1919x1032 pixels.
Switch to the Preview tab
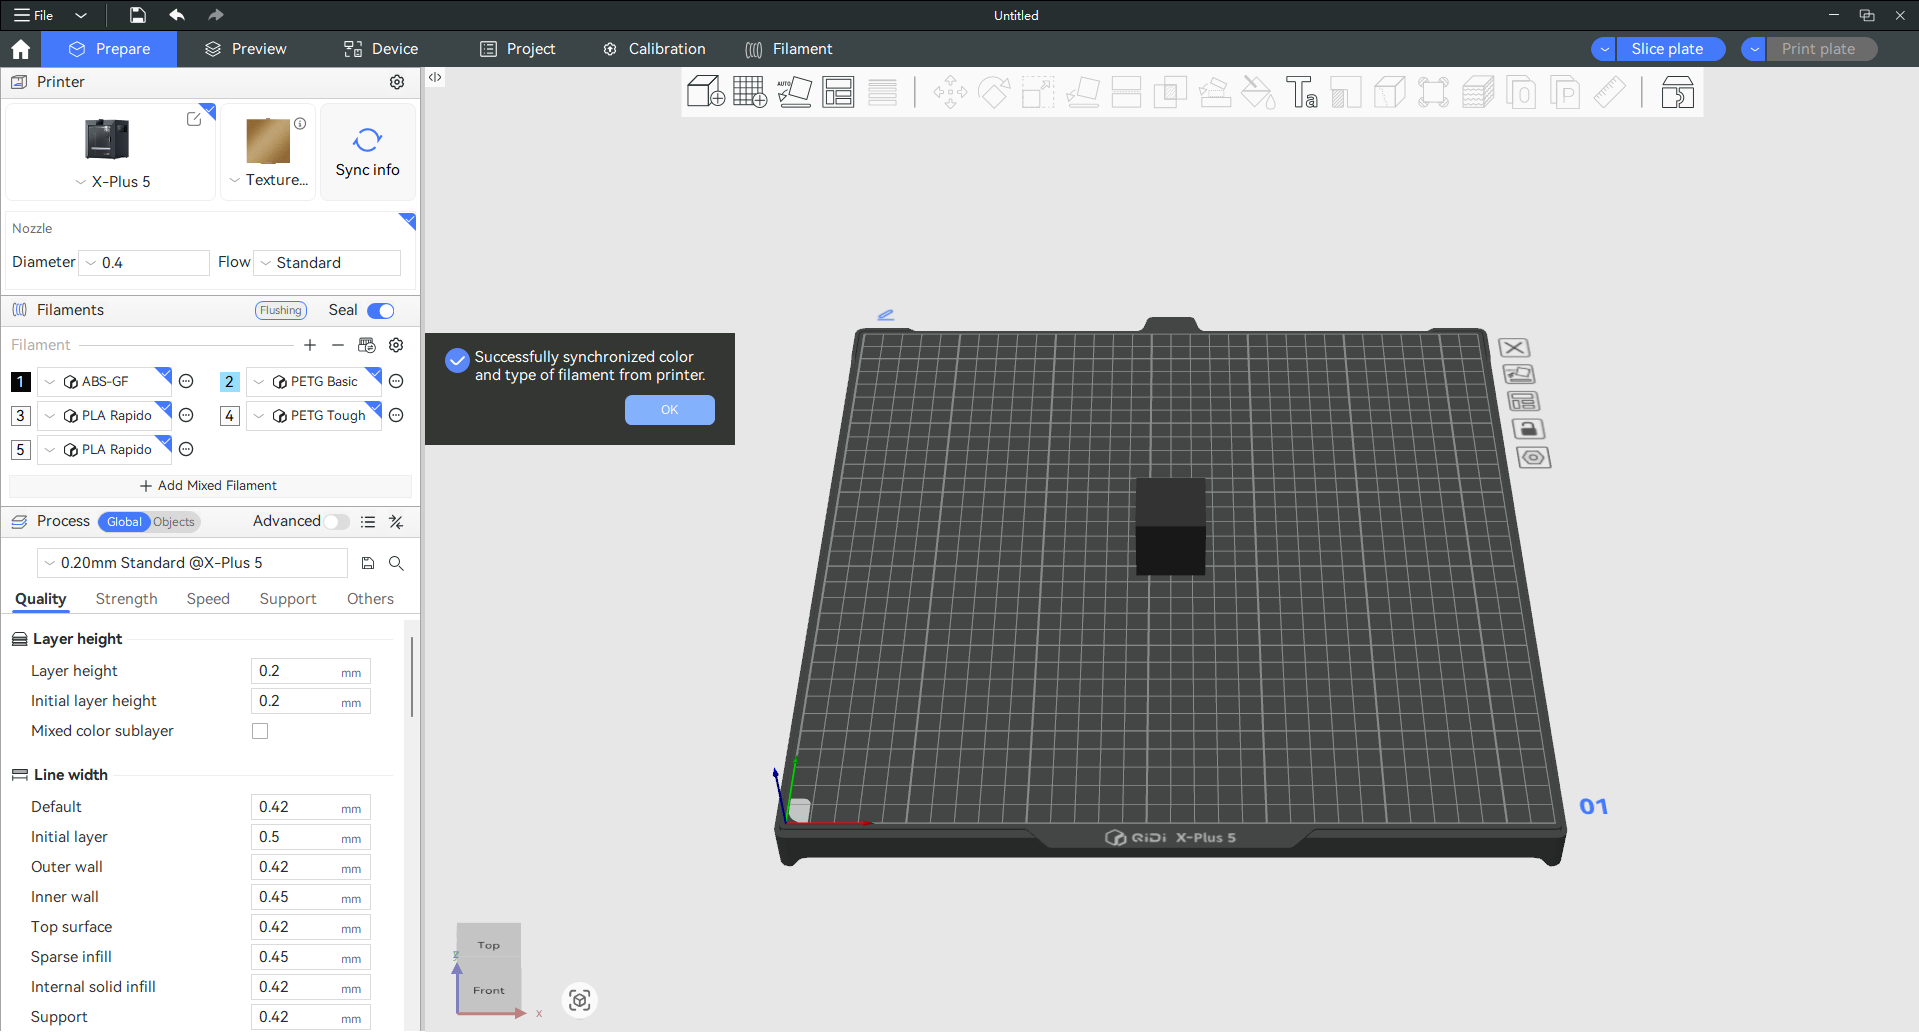pos(245,49)
